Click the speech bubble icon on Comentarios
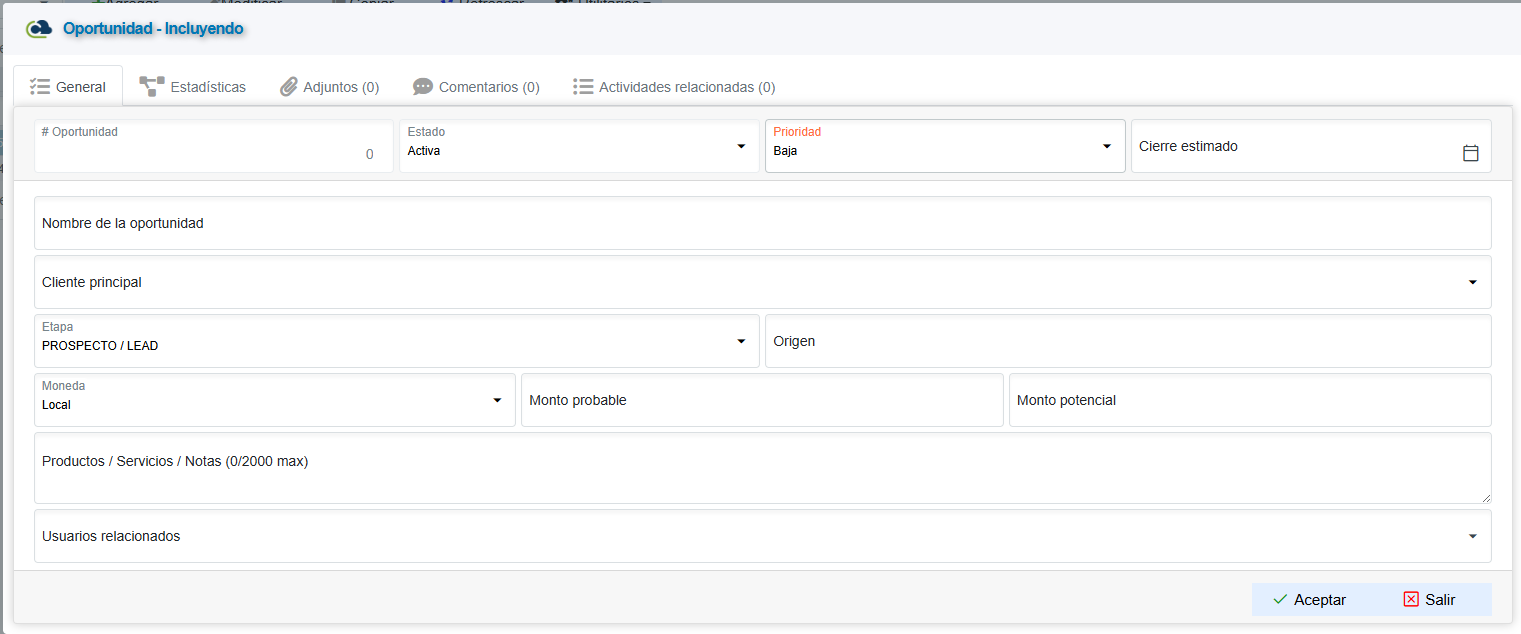 pos(423,87)
